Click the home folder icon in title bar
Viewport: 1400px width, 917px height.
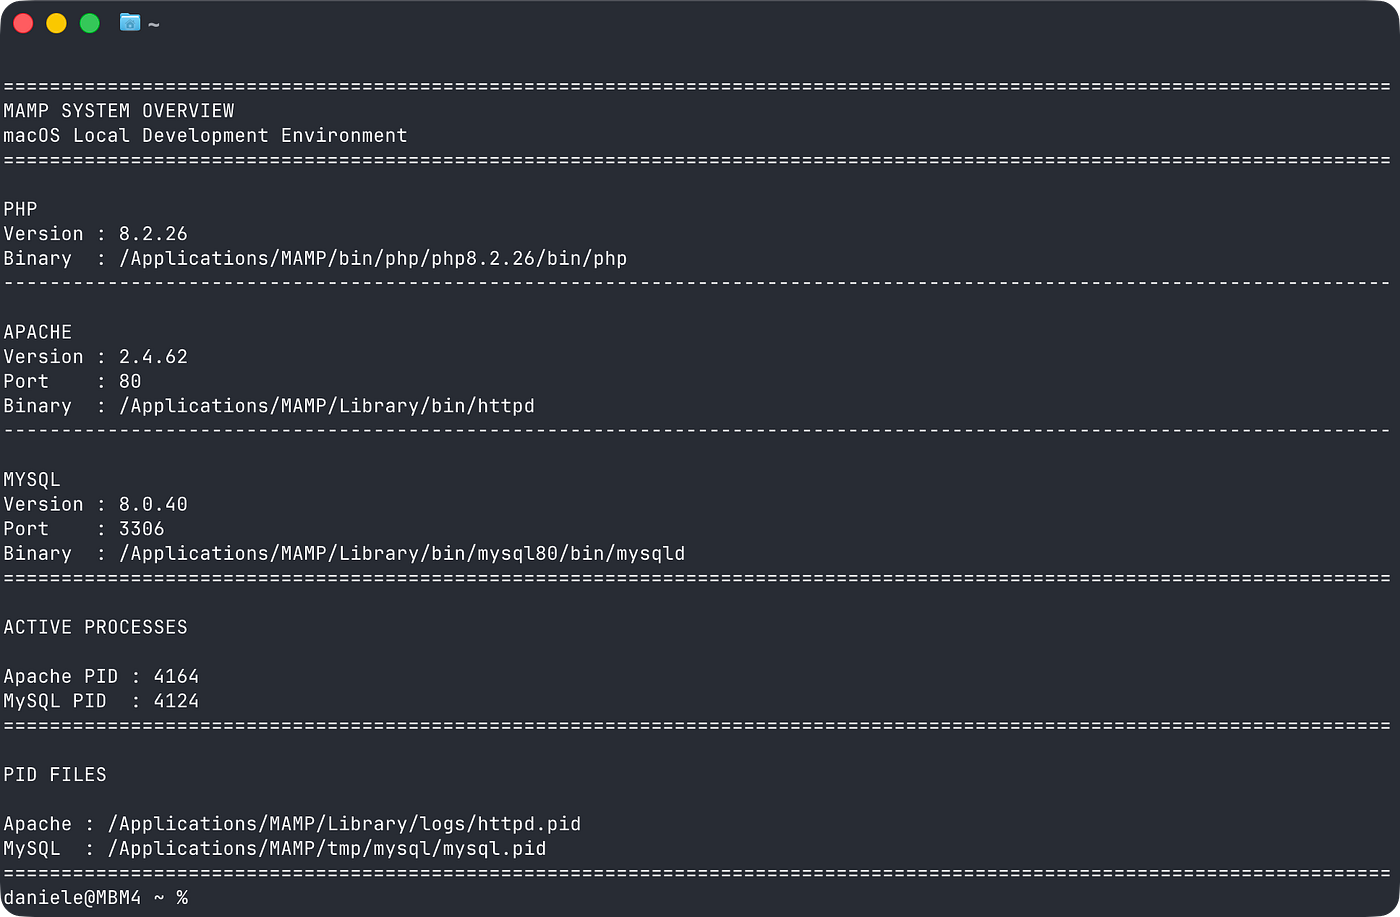point(130,22)
